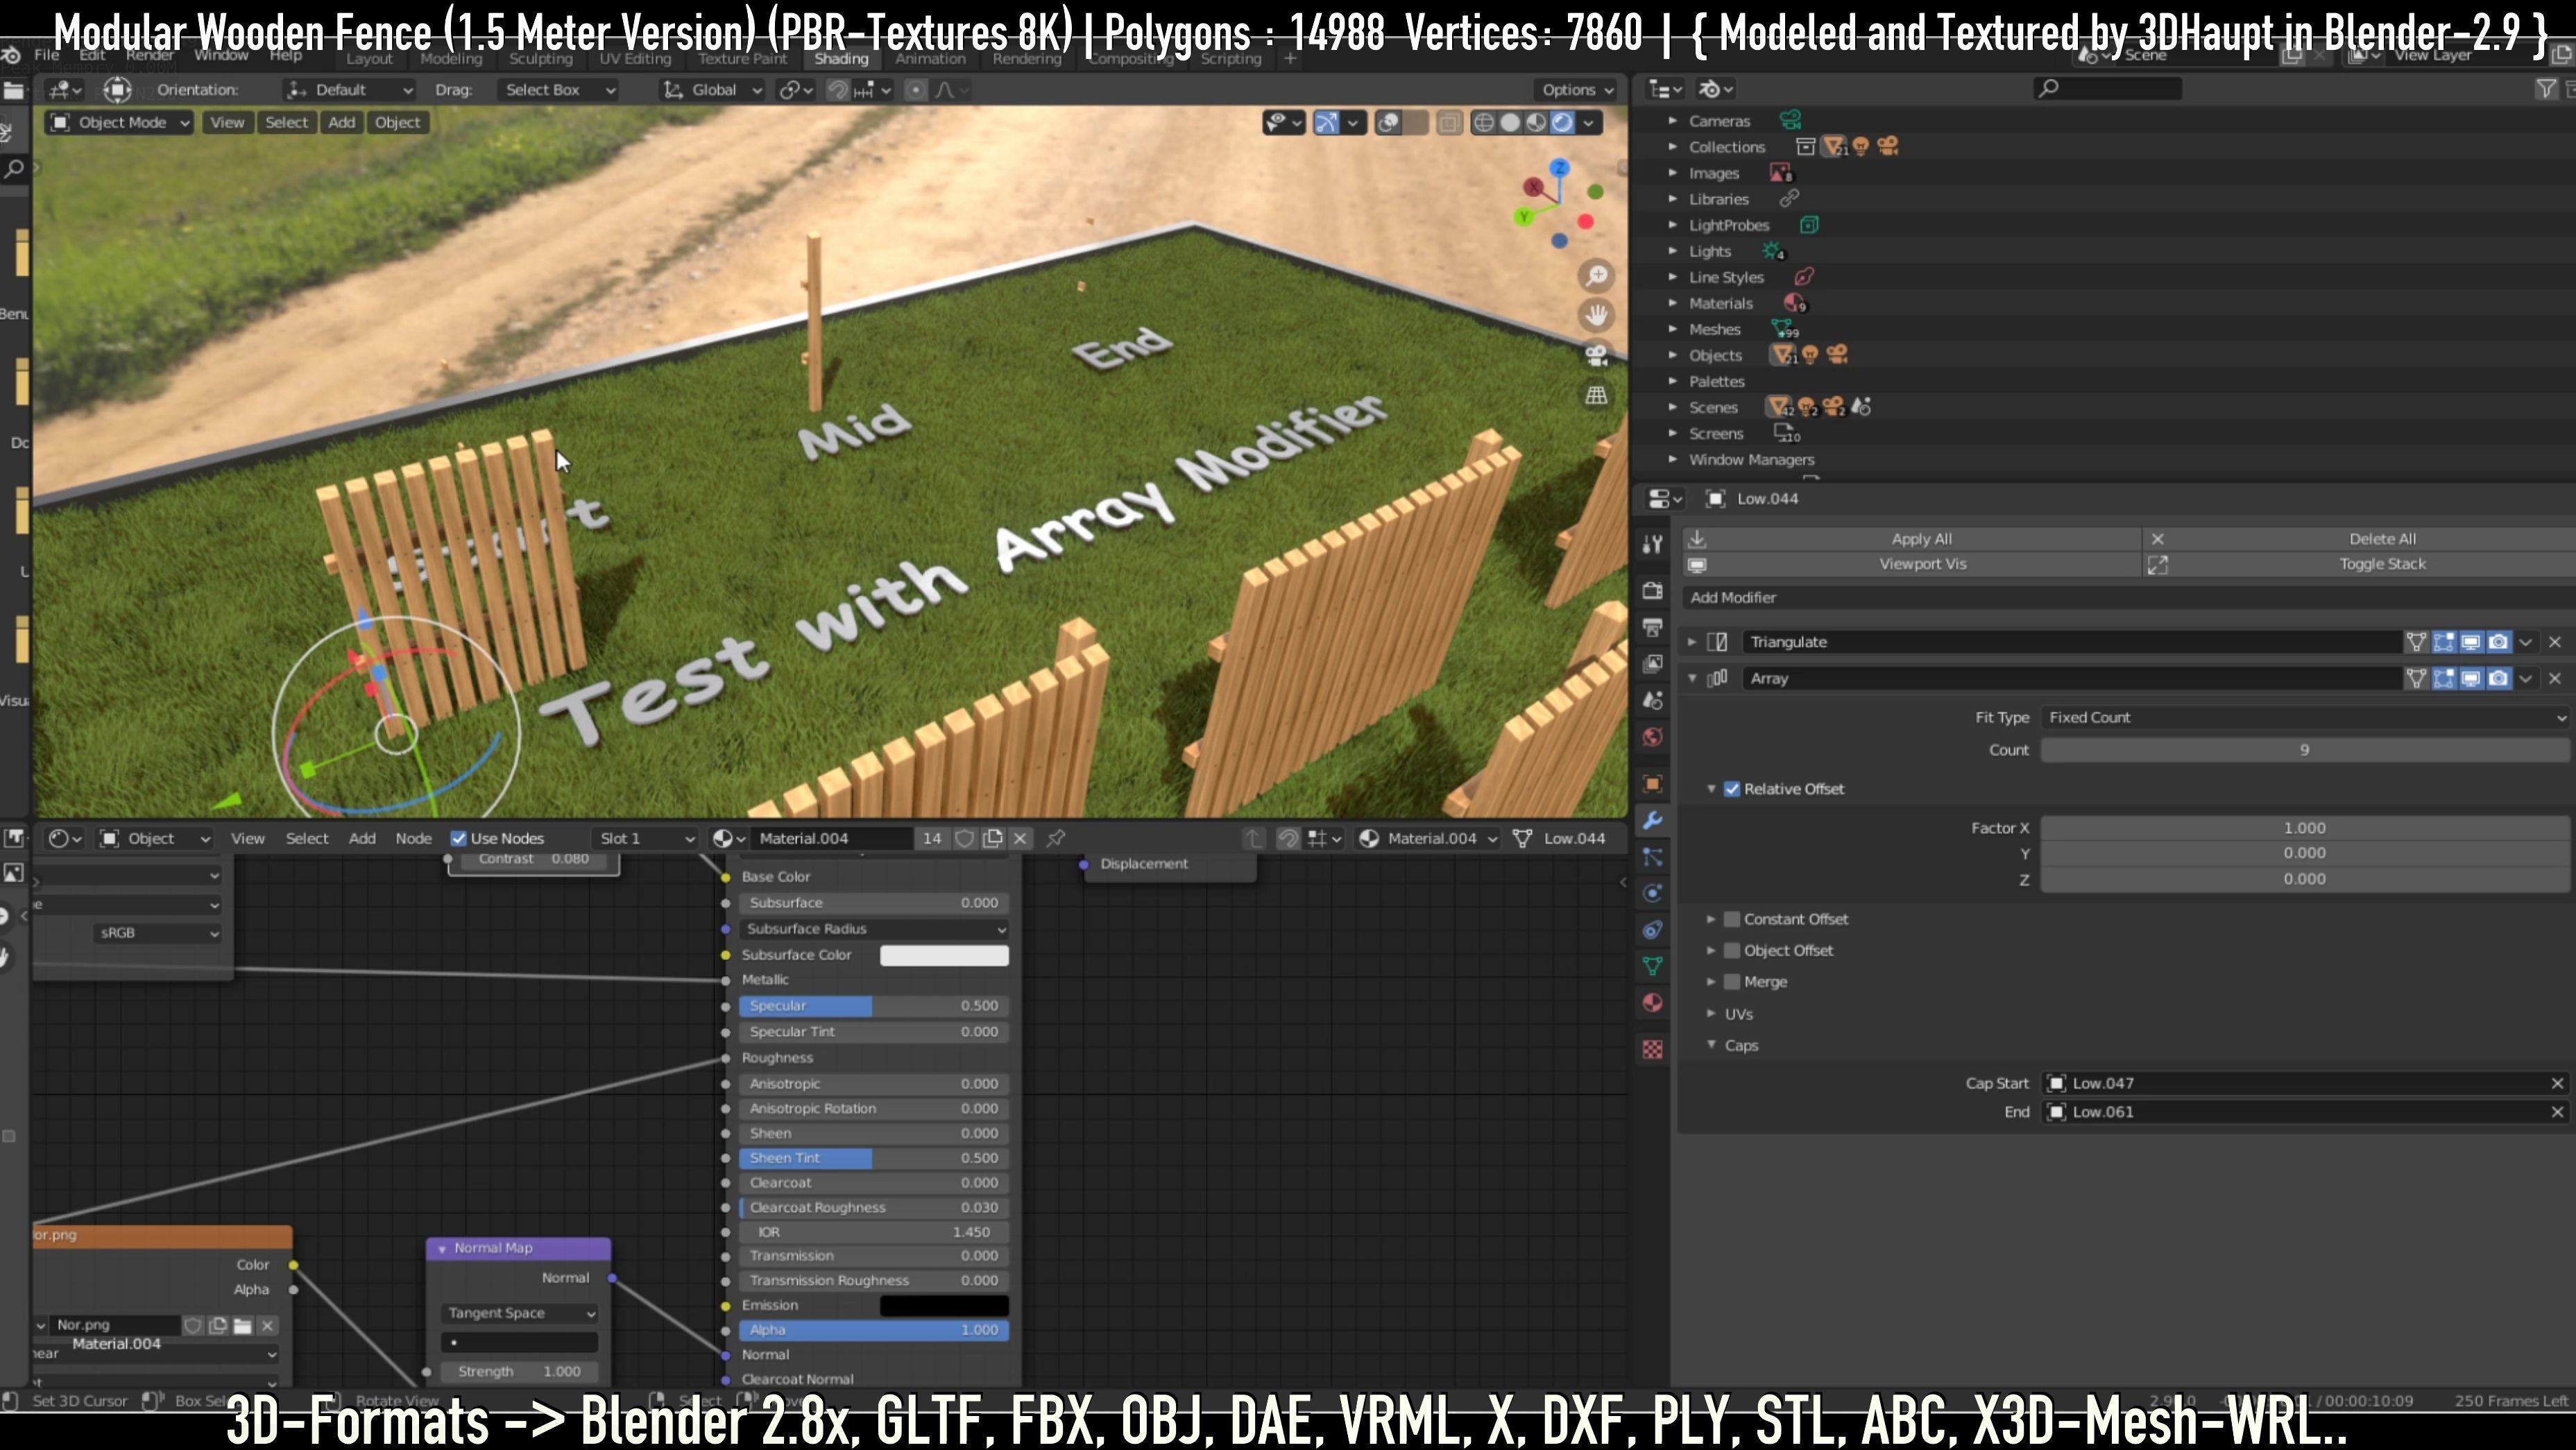
Task: Adjust the Sheen Tint slider
Action: (x=874, y=1158)
